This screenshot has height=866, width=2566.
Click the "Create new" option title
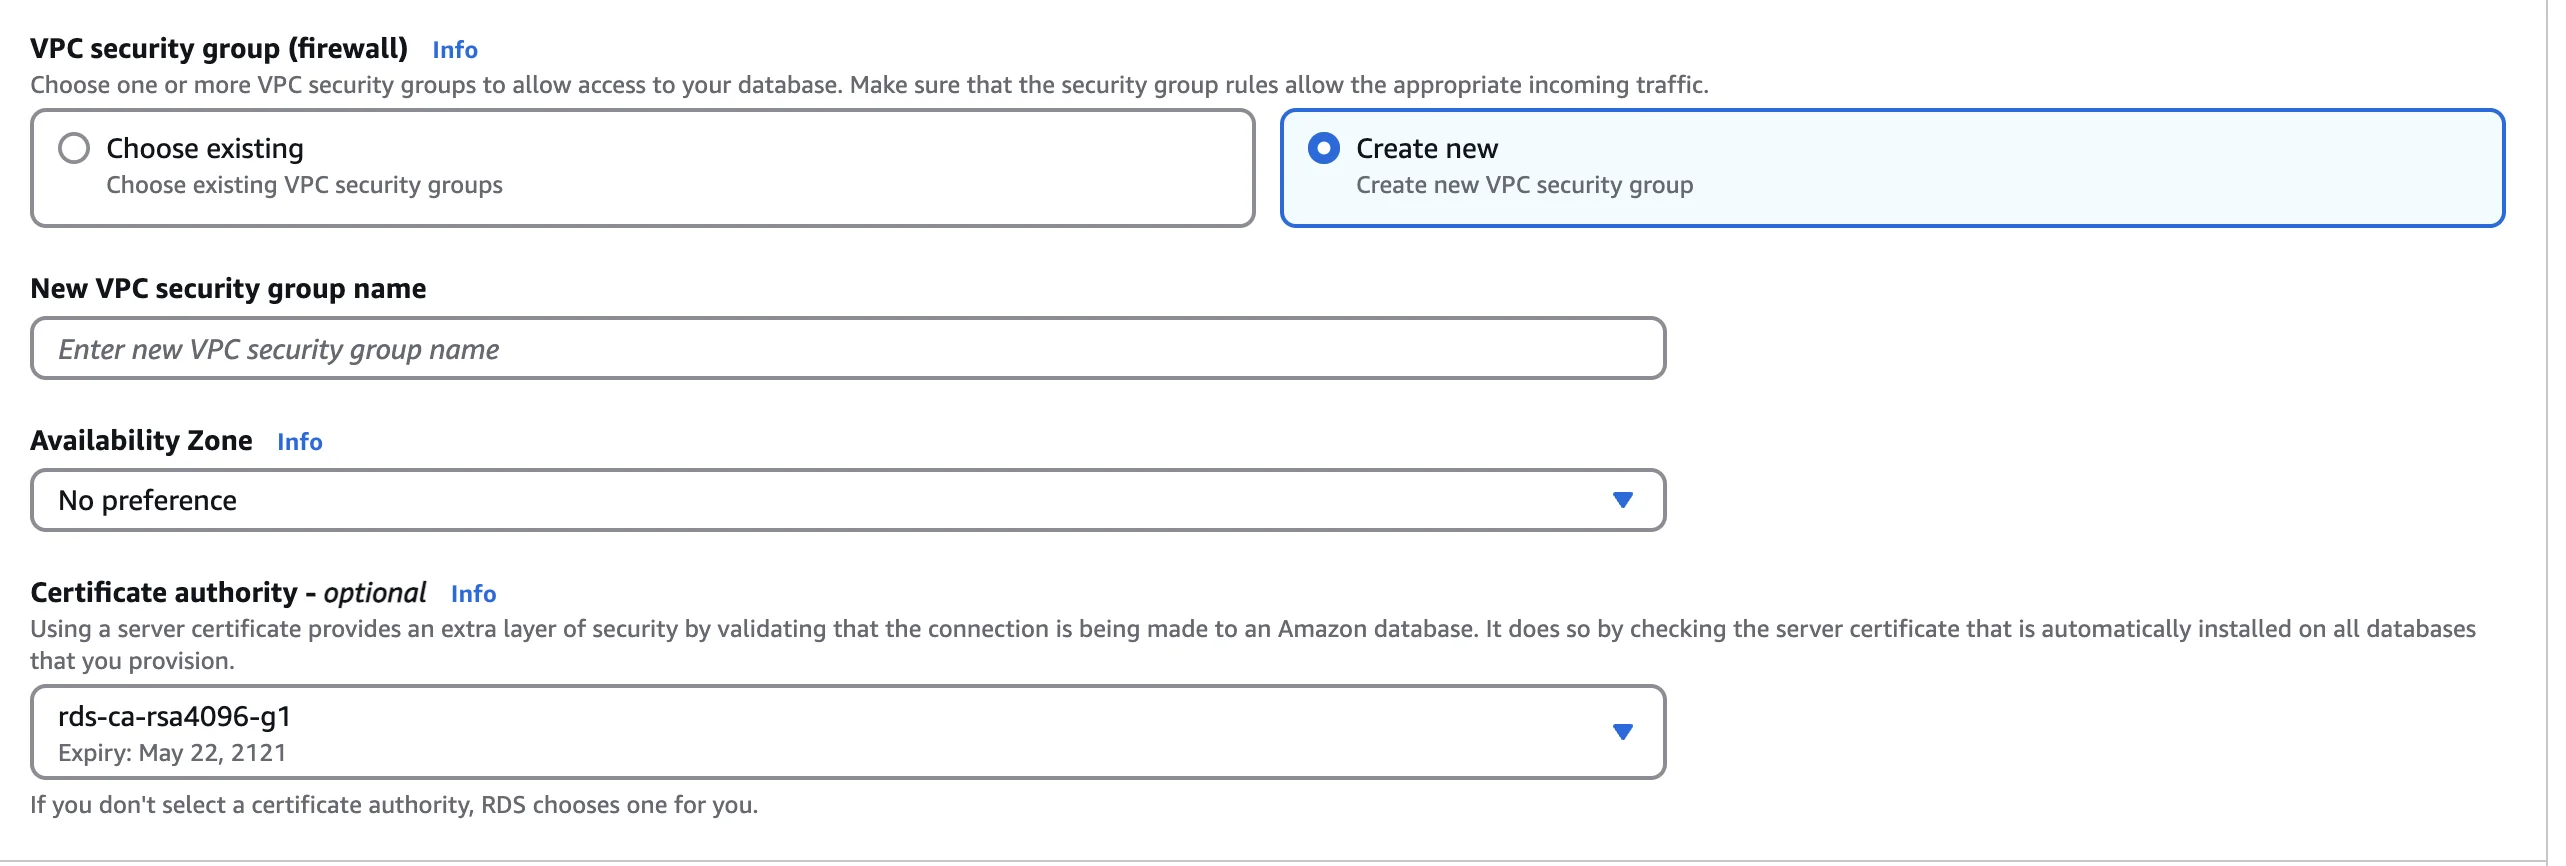[1426, 149]
